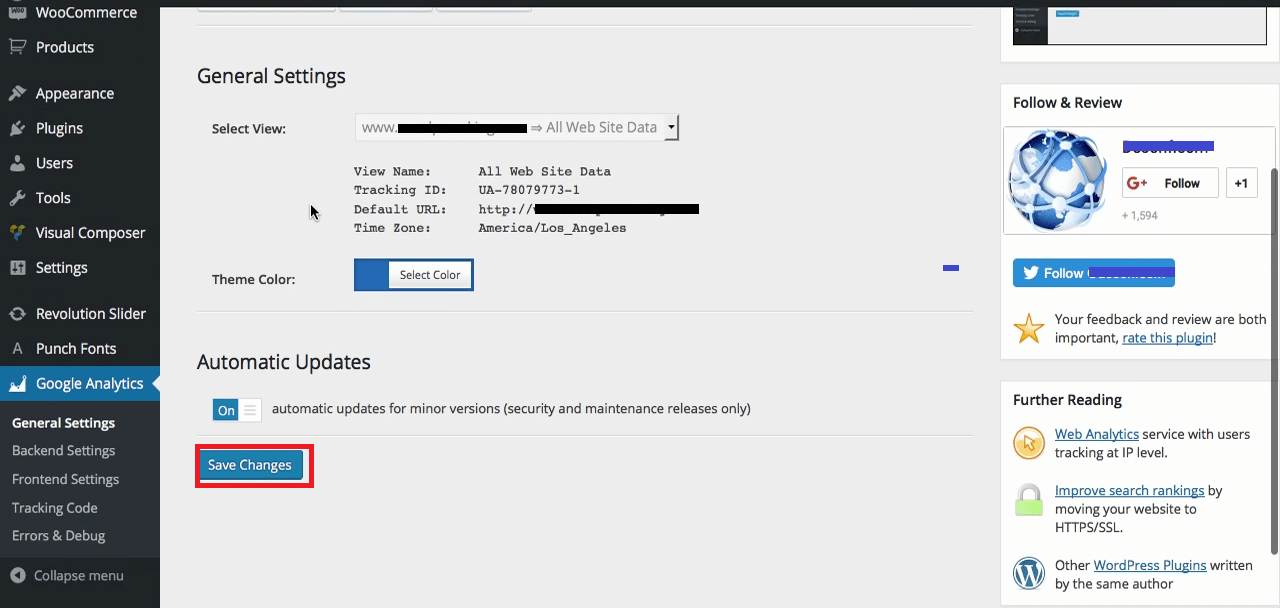Open the WordPress Plugins link
The width and height of the screenshot is (1280, 608).
(x=1150, y=565)
